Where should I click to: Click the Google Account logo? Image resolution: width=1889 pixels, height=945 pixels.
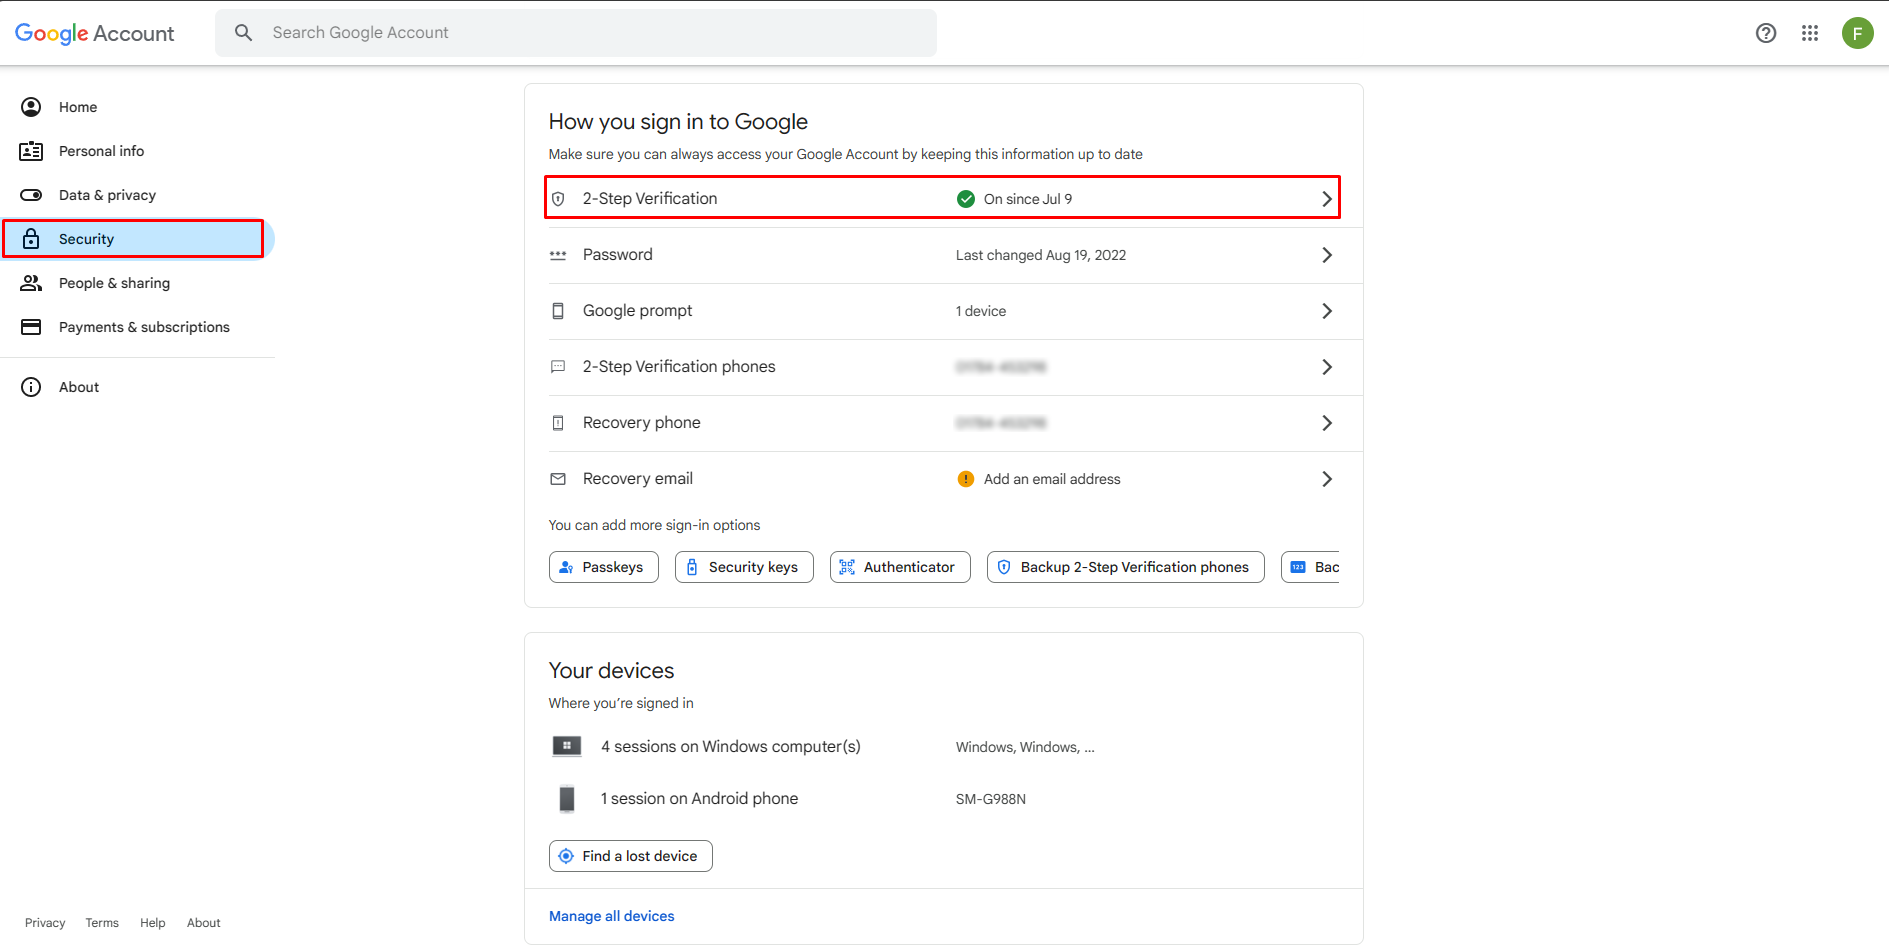pyautogui.click(x=94, y=33)
